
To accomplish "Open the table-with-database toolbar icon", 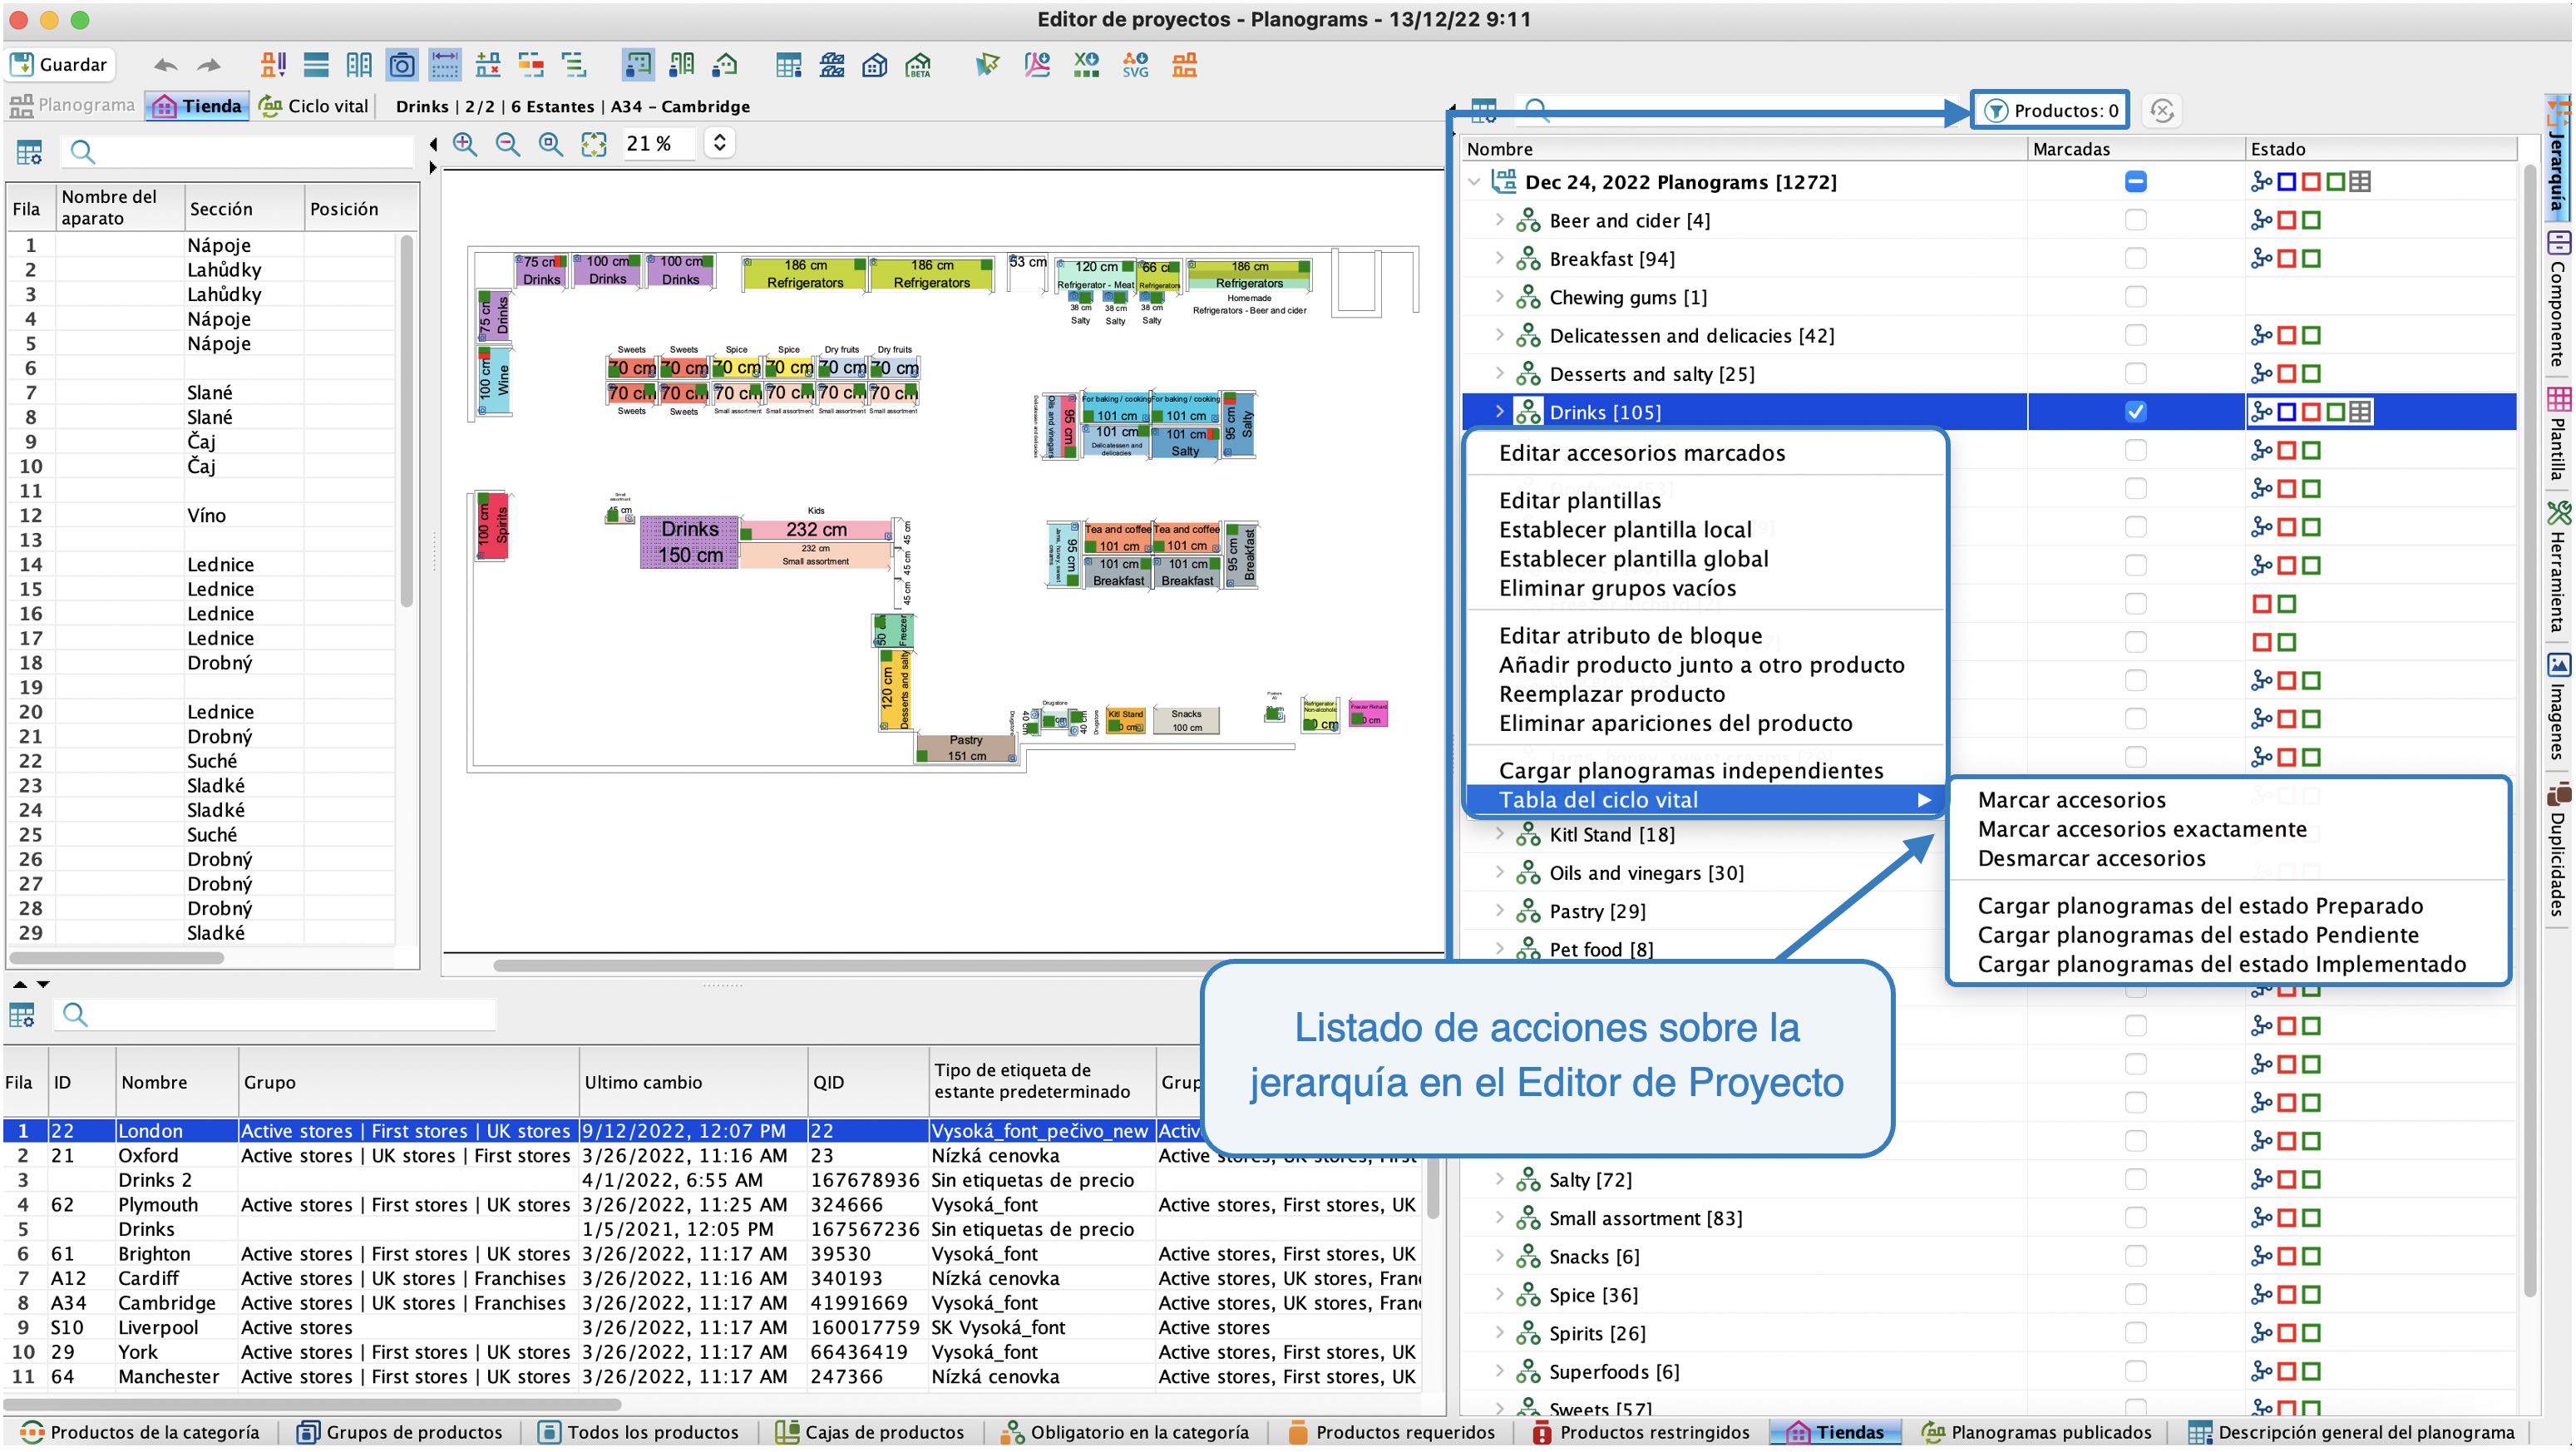I will [789, 66].
